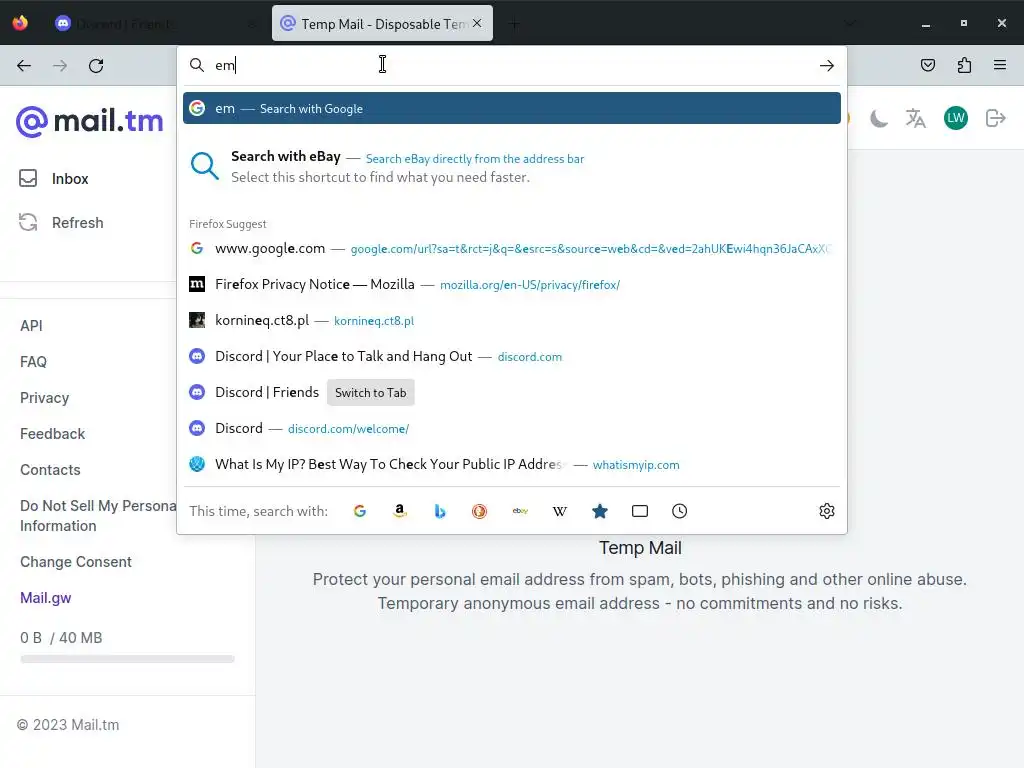Click the Refresh circular arrows icon
The width and height of the screenshot is (1024, 768).
pyautogui.click(x=28, y=223)
